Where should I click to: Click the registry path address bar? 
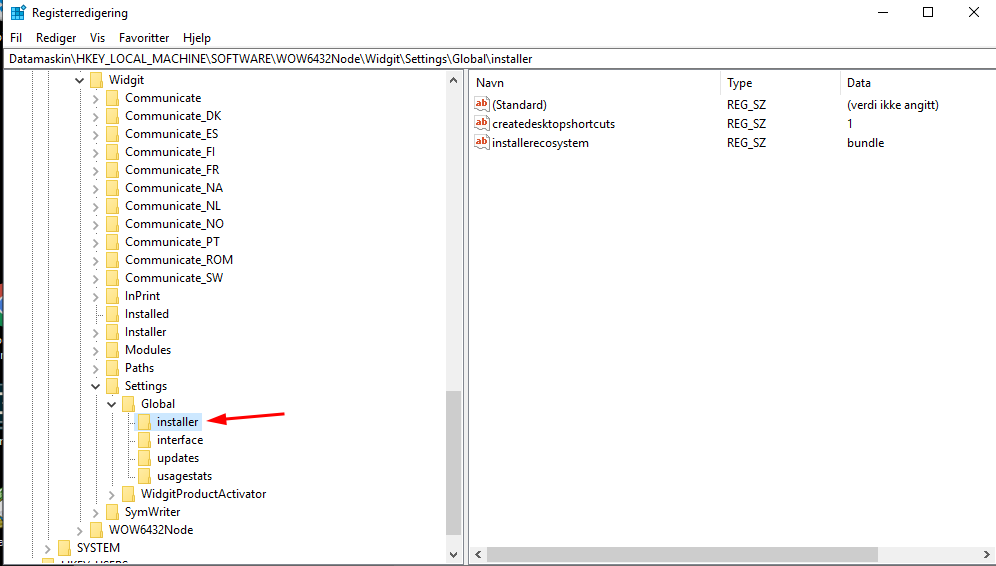[x=499, y=59]
